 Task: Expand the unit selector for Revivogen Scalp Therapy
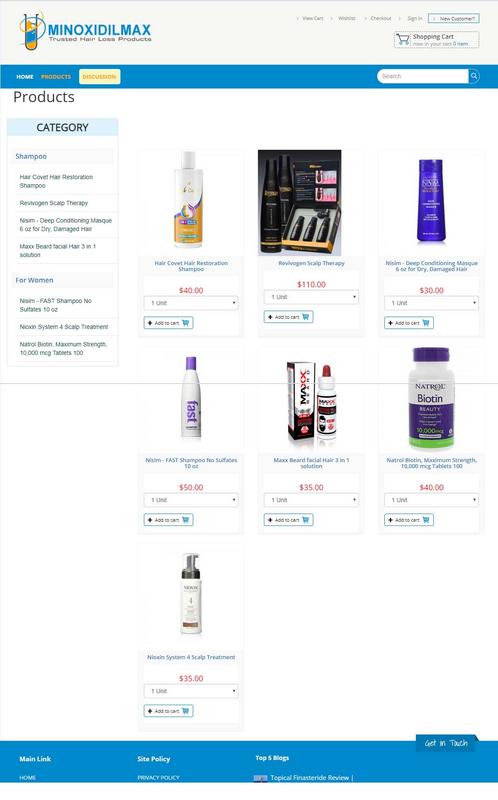pyautogui.click(x=311, y=297)
